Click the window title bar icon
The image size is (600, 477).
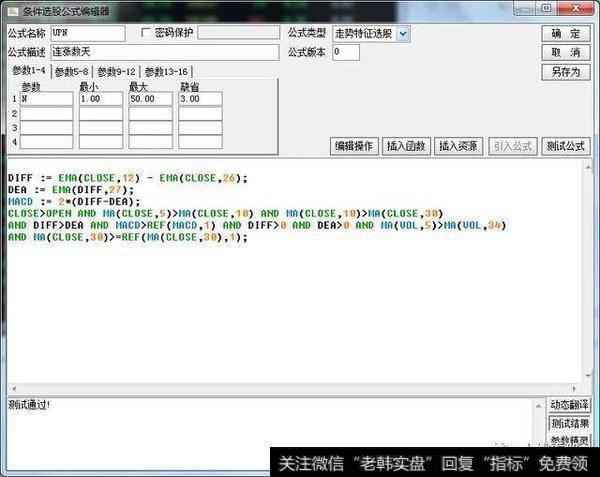[13, 11]
